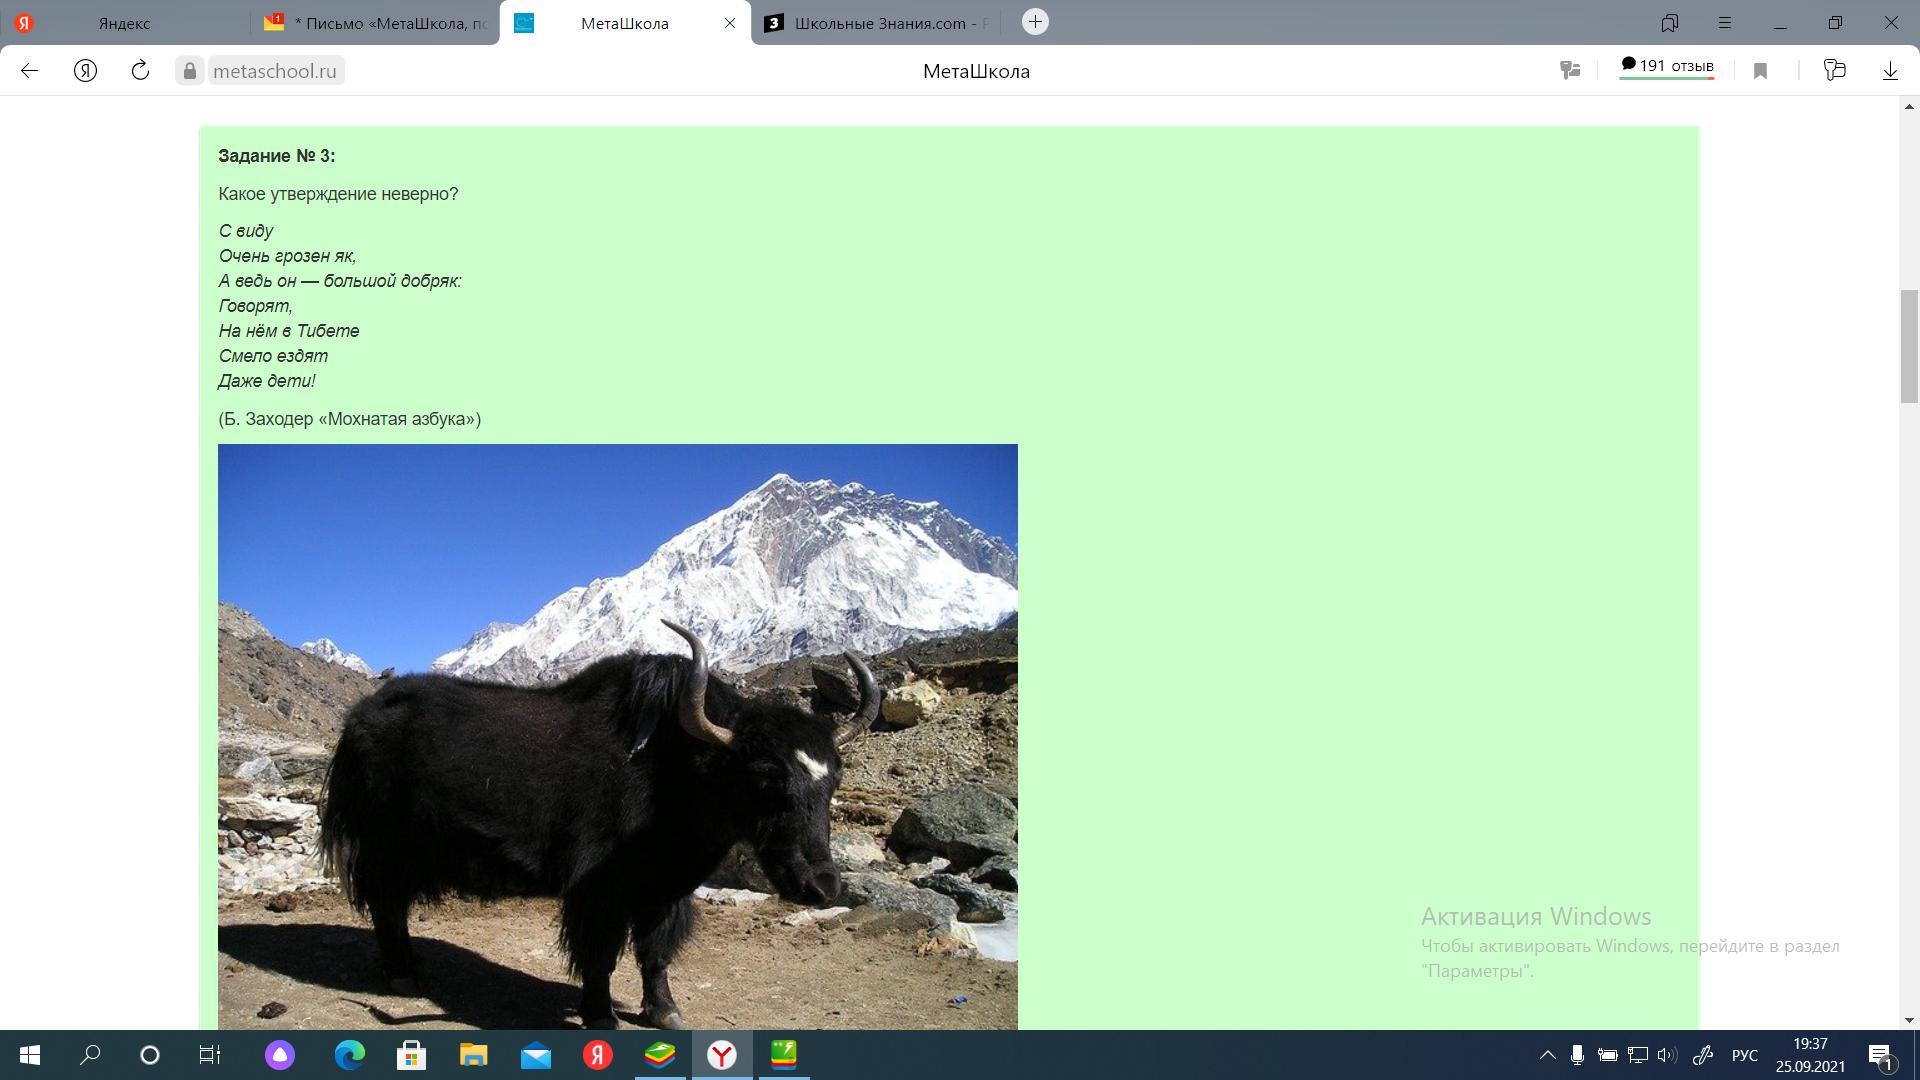This screenshot has width=1920, height=1080.
Task: Click scrollbar down arrow
Action: click(1909, 1020)
